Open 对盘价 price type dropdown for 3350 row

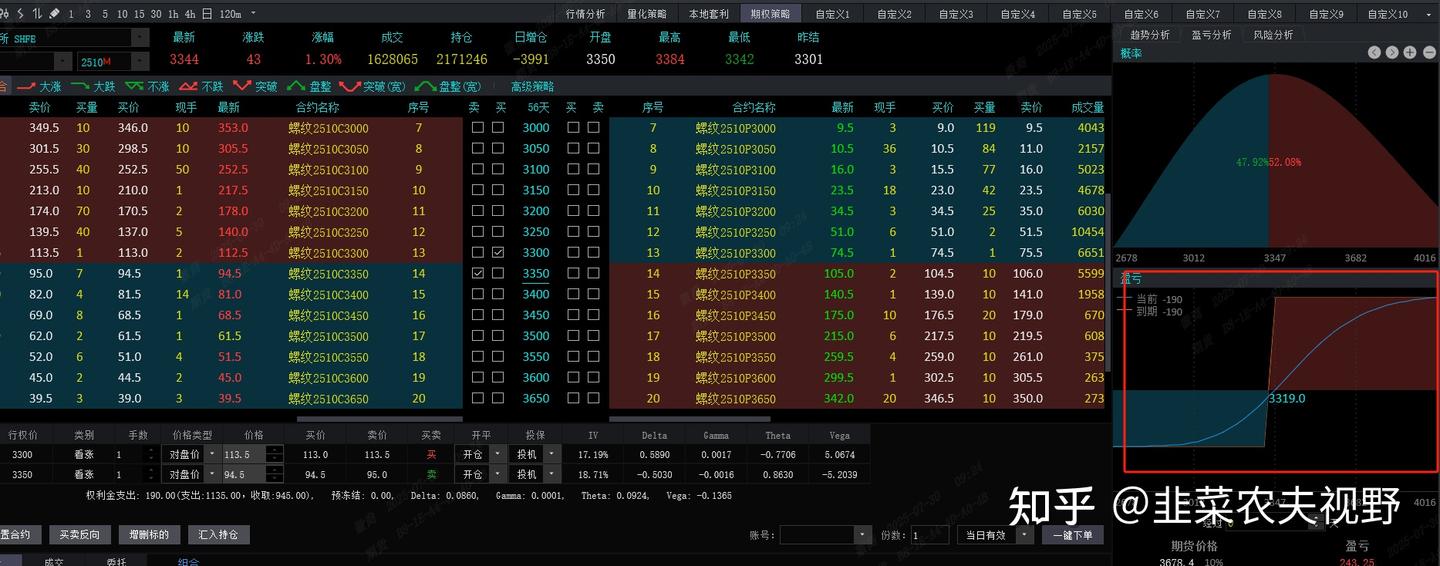(210, 475)
